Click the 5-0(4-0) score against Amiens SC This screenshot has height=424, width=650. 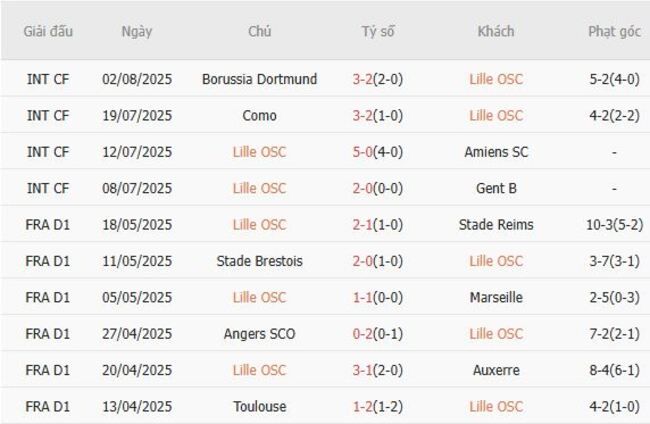(x=378, y=152)
